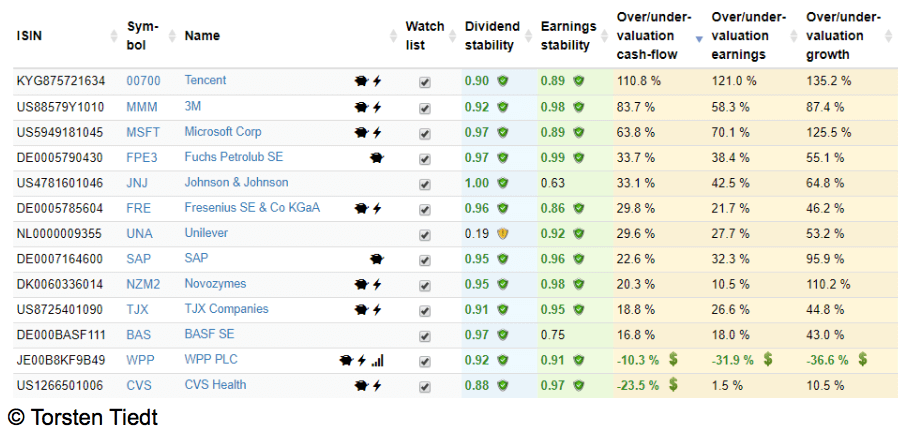918x444 pixels.
Task: Click the lightning bolt icon in Novozymes row
Action: click(x=377, y=284)
